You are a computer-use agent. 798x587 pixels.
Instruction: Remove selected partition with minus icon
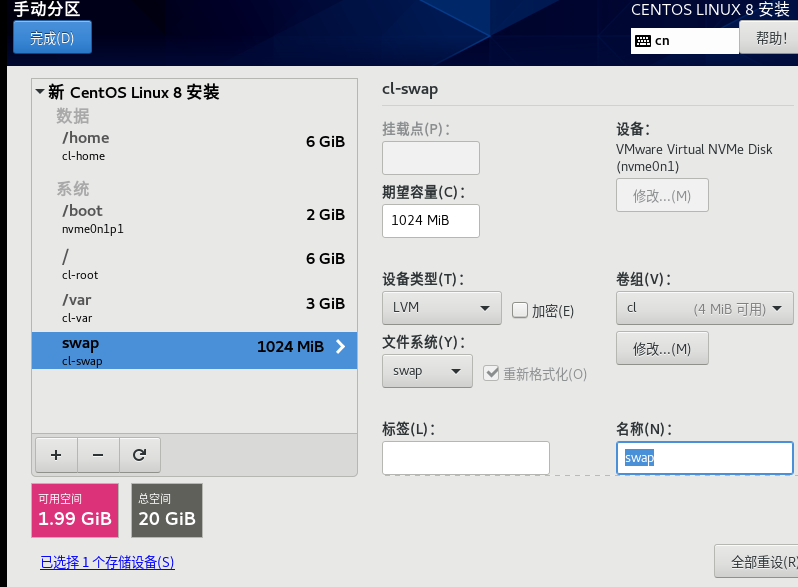click(x=98, y=455)
